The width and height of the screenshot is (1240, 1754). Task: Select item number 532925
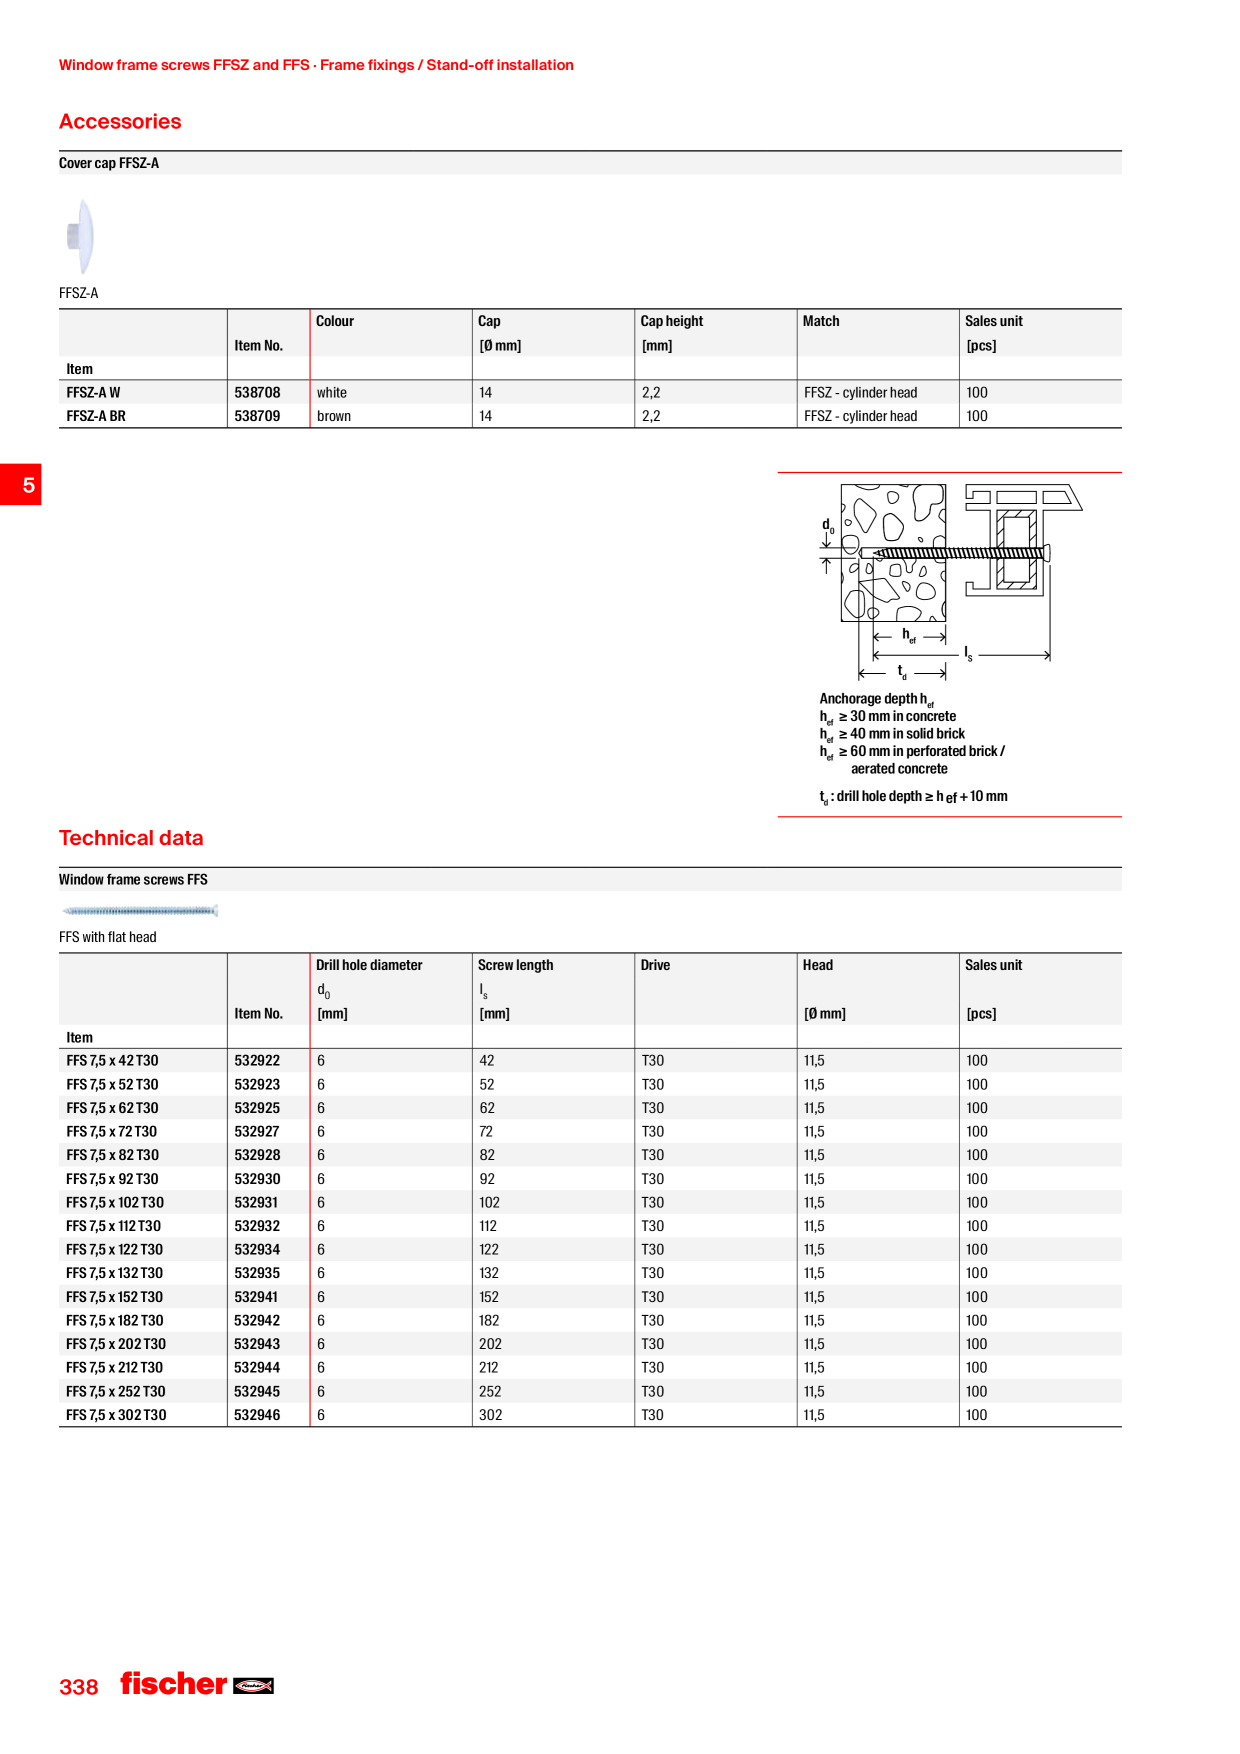pyautogui.click(x=257, y=1108)
